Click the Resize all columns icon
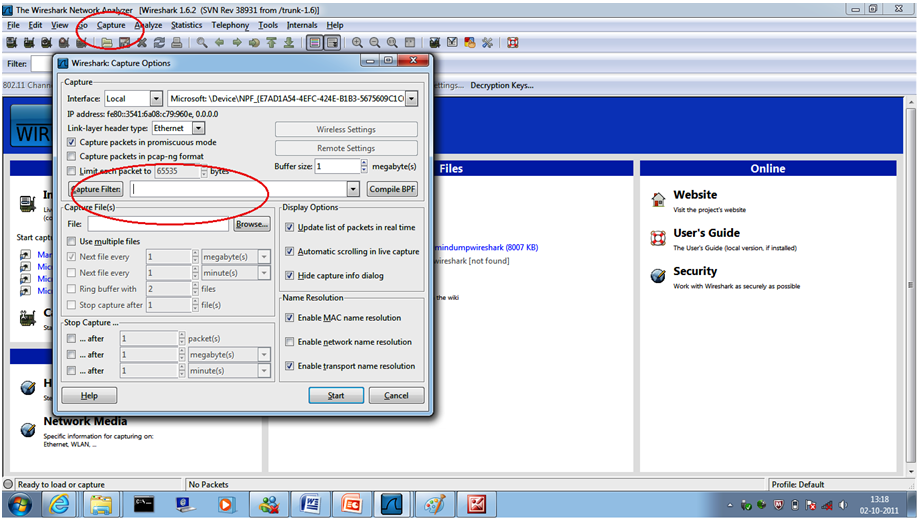The width and height of the screenshot is (920, 521). (x=410, y=43)
